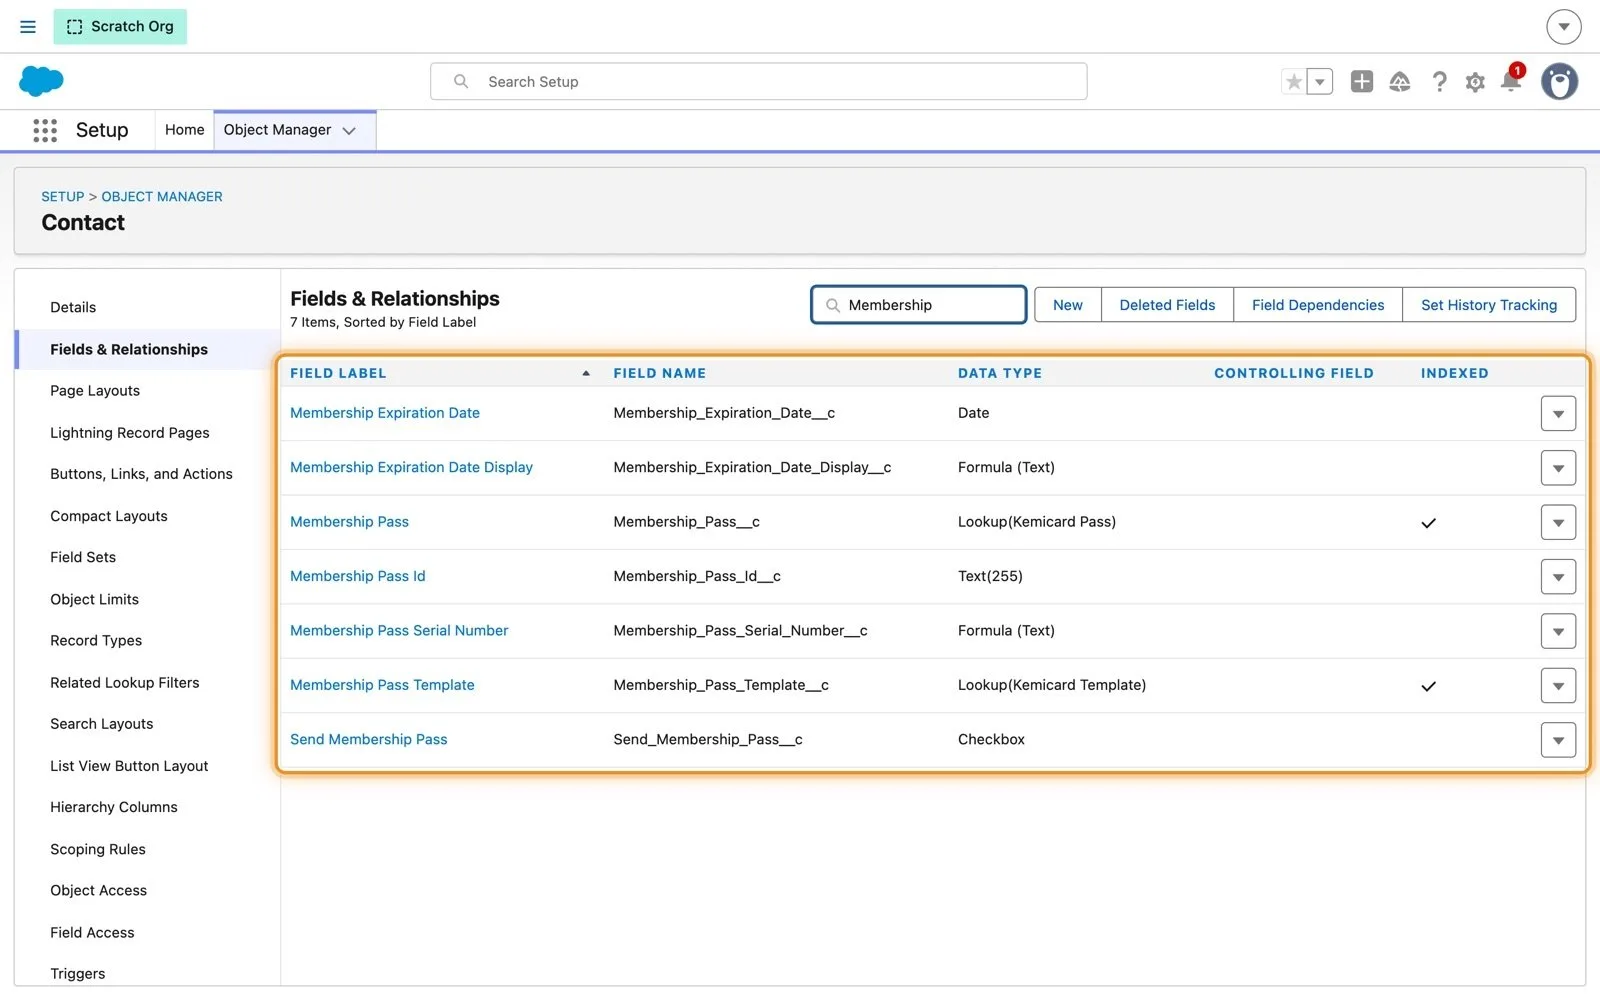Screen dimensions: 1600x1000
Task: Go to the Home tab
Action: [184, 130]
